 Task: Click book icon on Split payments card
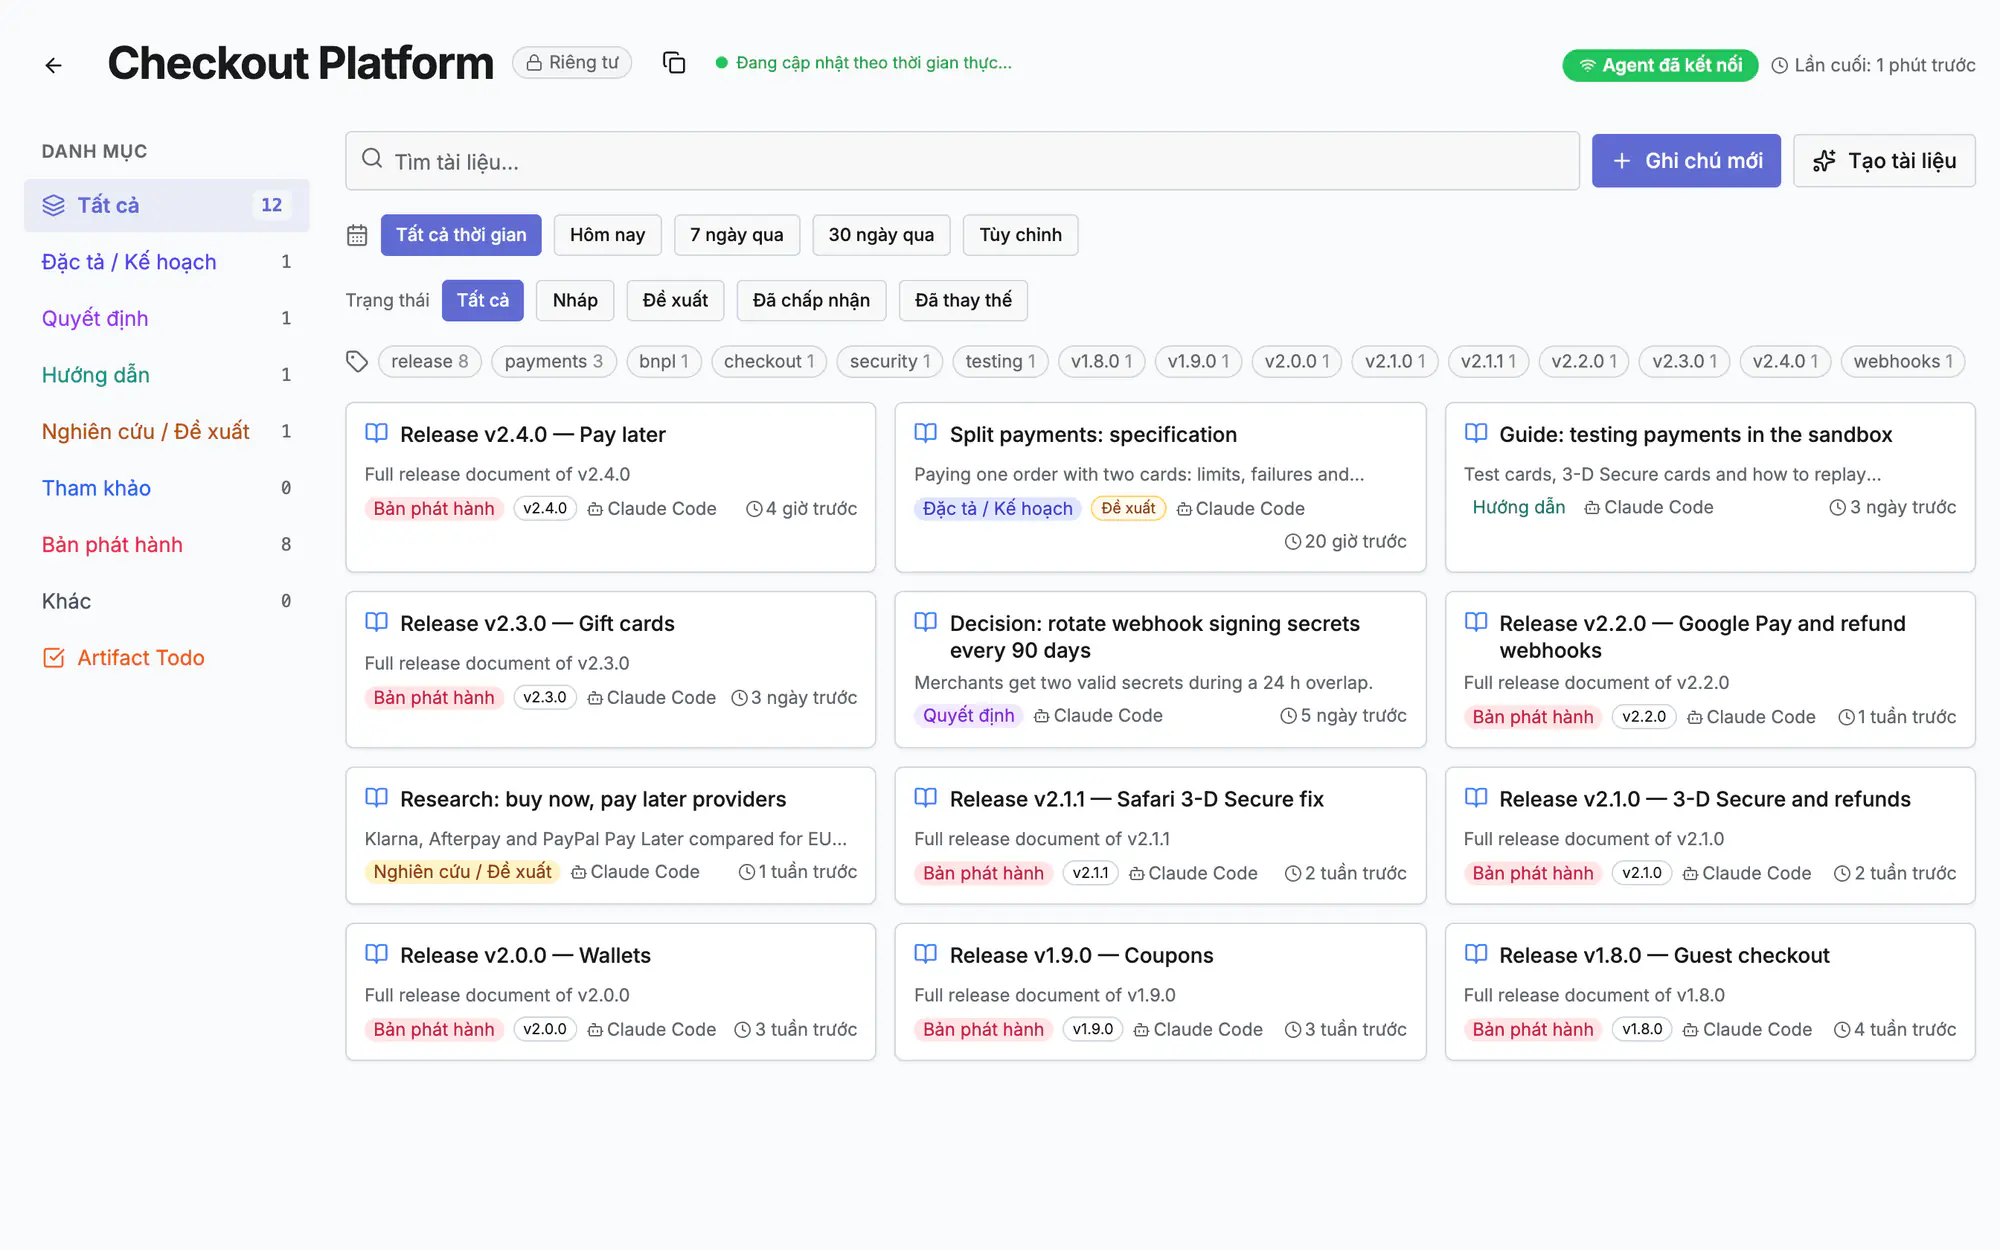tap(926, 433)
